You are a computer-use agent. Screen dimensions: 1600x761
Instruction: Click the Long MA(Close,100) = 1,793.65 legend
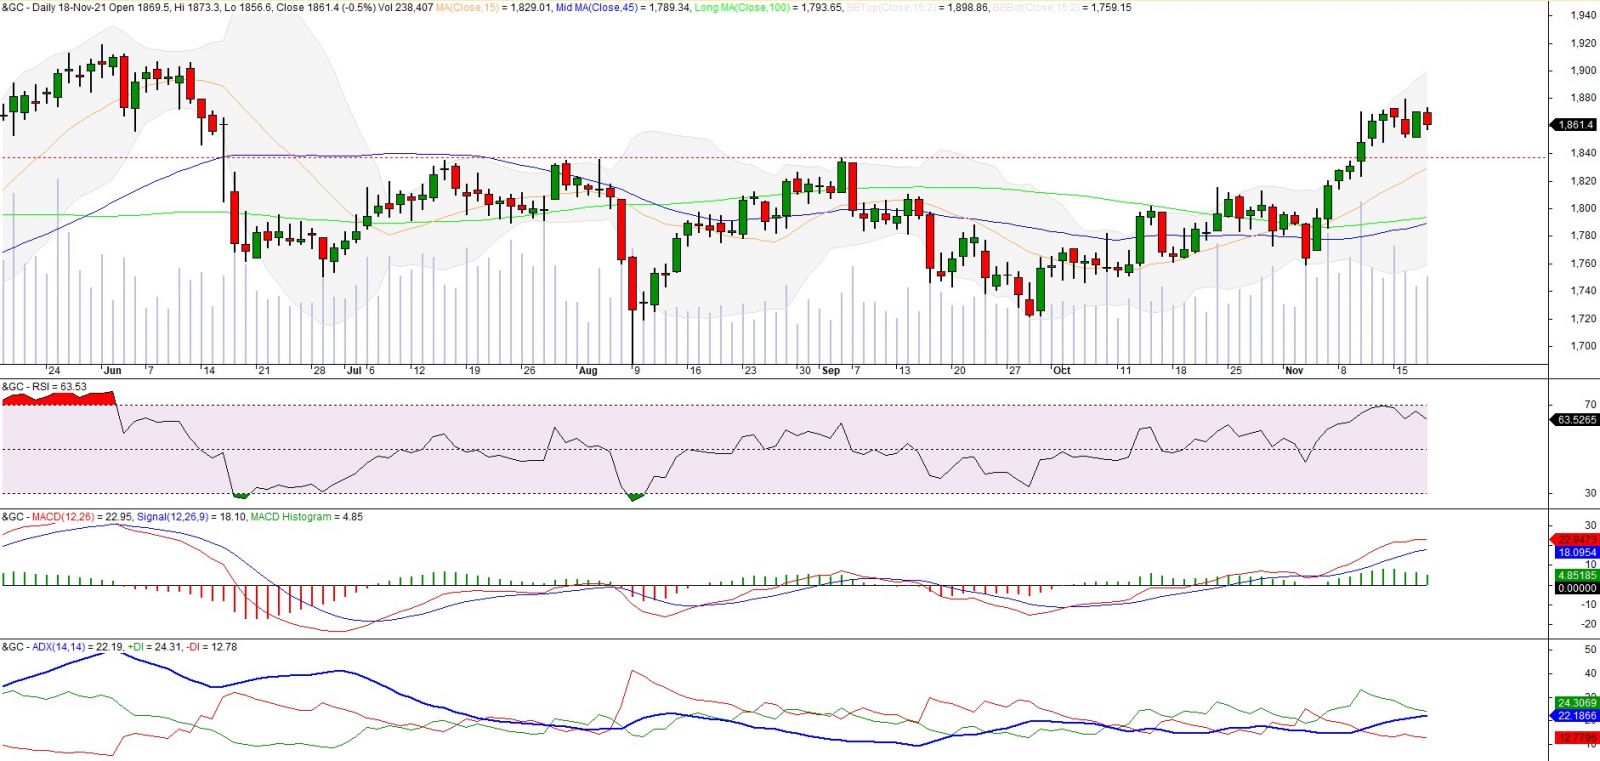(x=768, y=7)
